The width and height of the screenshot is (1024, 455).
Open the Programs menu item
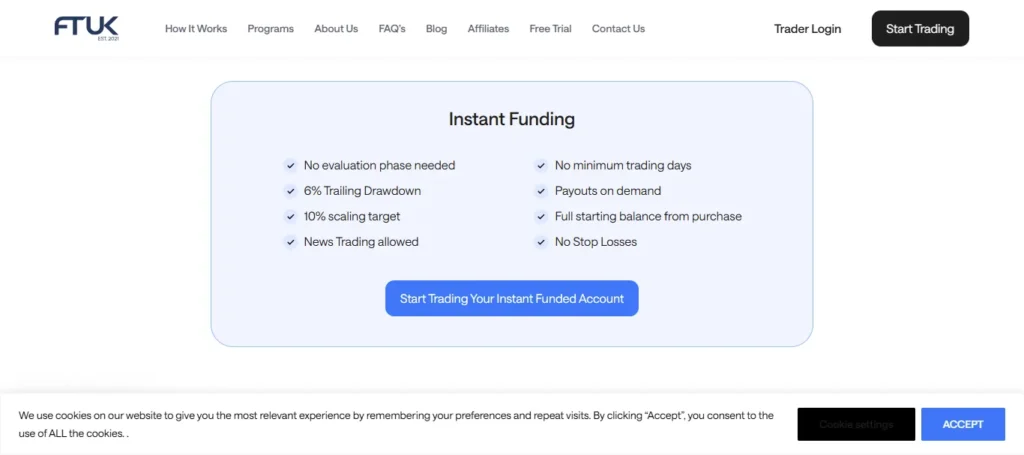coord(270,29)
